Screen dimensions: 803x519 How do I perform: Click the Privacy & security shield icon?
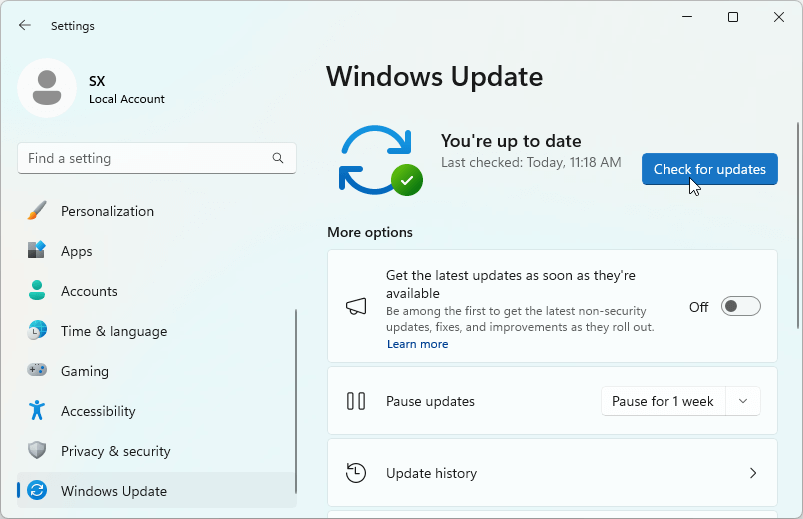coord(37,450)
